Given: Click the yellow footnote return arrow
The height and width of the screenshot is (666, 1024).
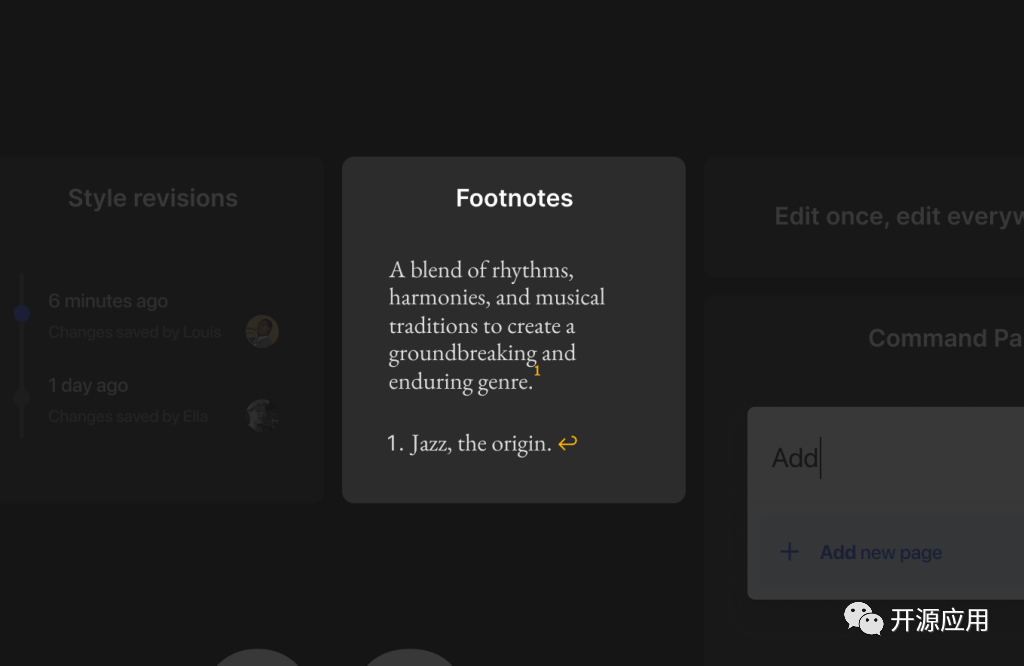Looking at the screenshot, I should pyautogui.click(x=567, y=443).
